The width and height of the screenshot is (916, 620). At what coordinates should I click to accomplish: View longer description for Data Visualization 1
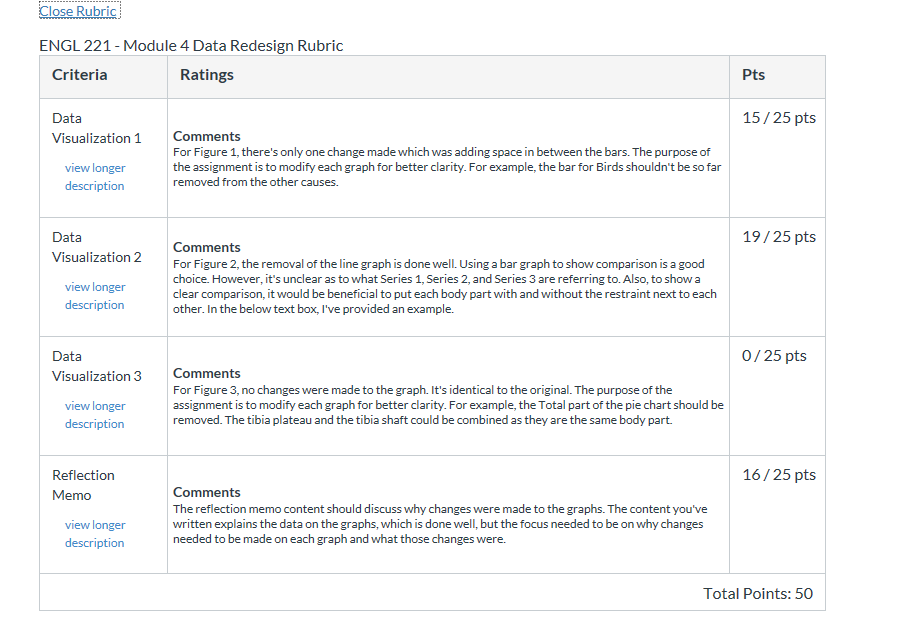[x=95, y=176]
